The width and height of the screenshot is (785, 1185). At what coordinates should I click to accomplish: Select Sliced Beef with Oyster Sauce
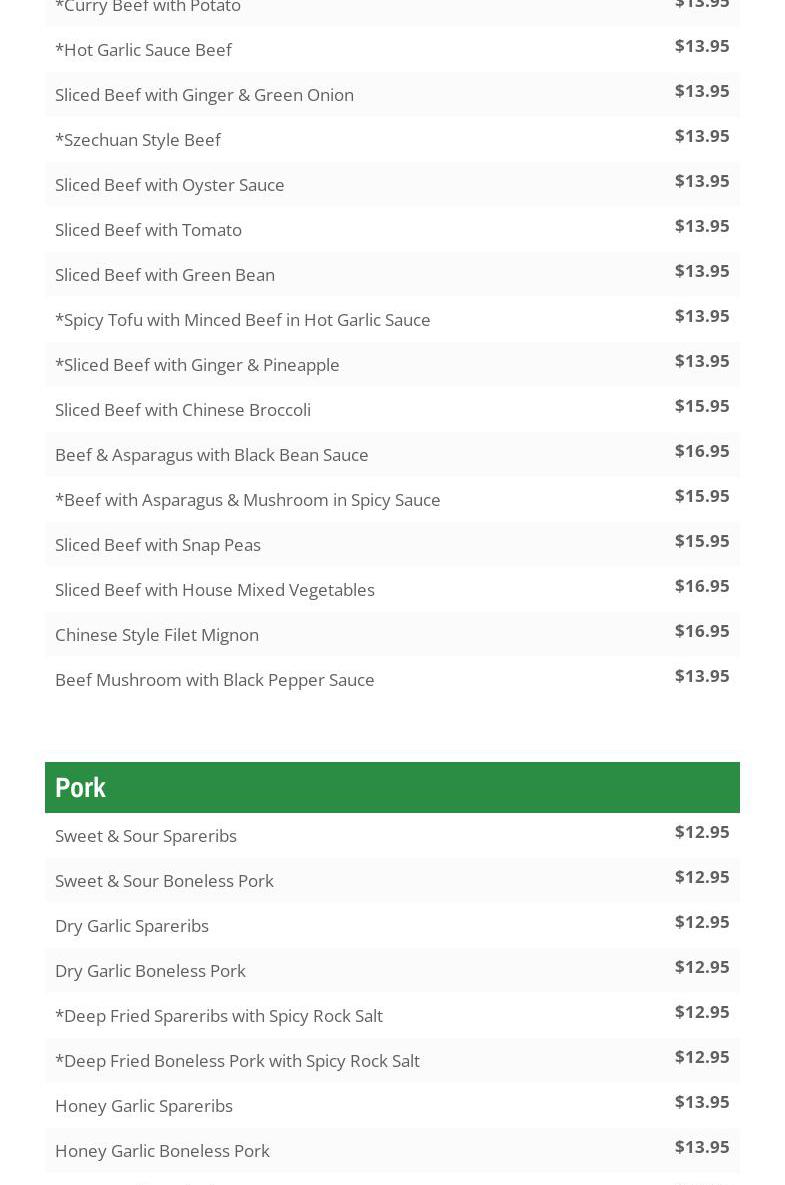[x=170, y=185]
